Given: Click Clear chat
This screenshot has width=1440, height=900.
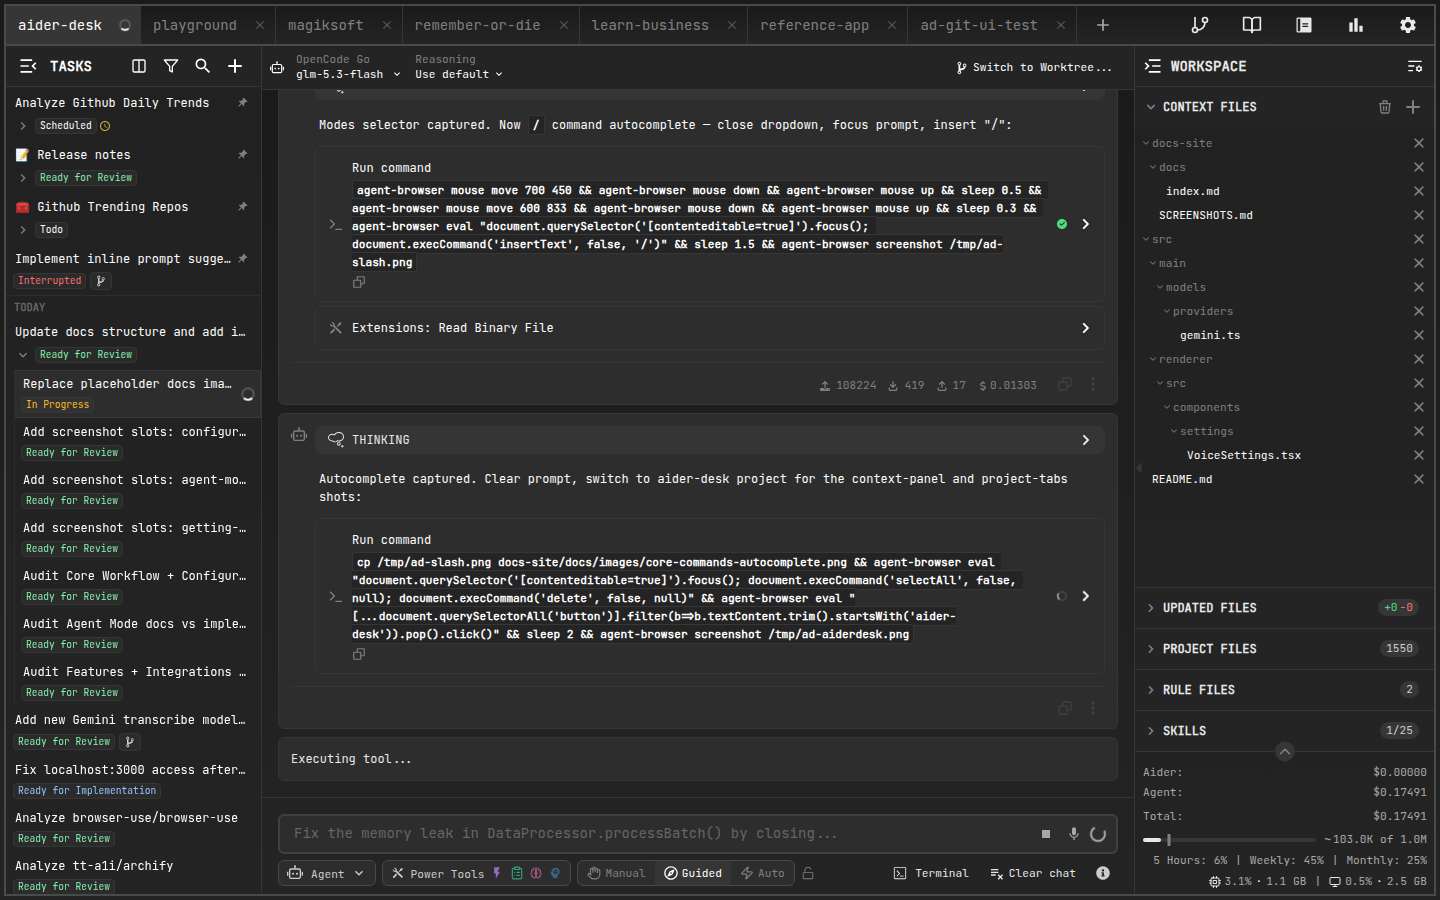Looking at the screenshot, I should (x=1033, y=873).
